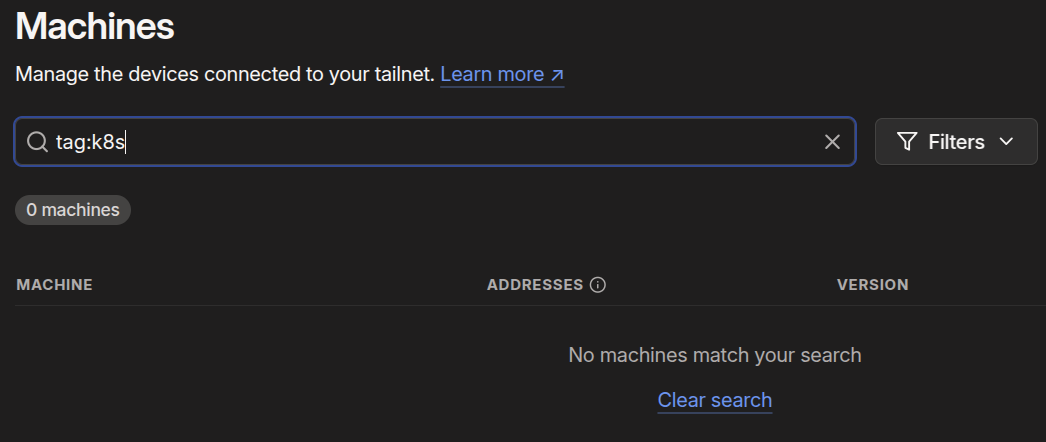Image resolution: width=1046 pixels, height=442 pixels.
Task: Click the ADDRESSES column header label
Action: point(535,285)
